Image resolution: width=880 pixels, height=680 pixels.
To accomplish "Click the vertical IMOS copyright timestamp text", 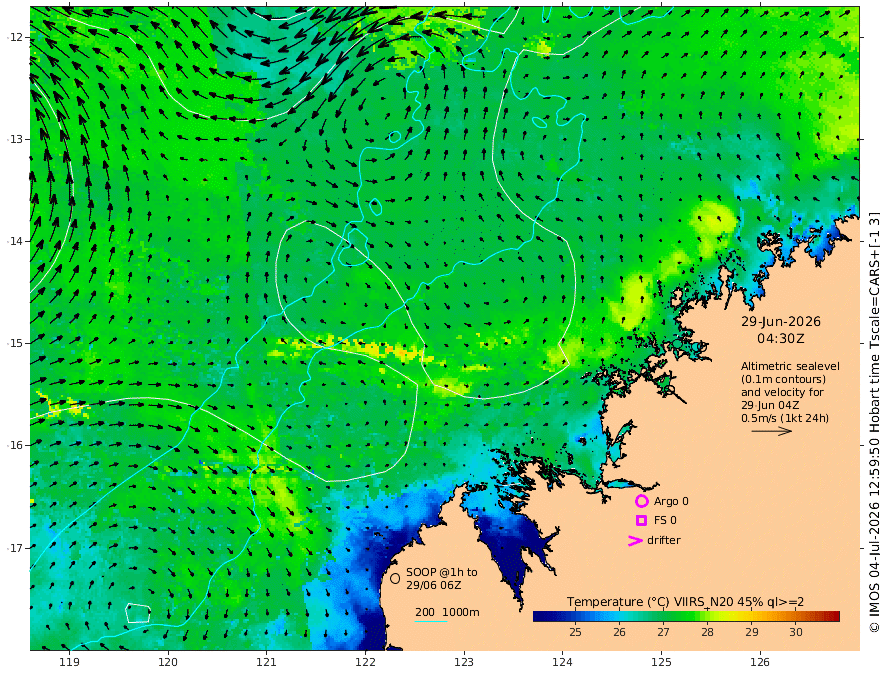I will (873, 422).
